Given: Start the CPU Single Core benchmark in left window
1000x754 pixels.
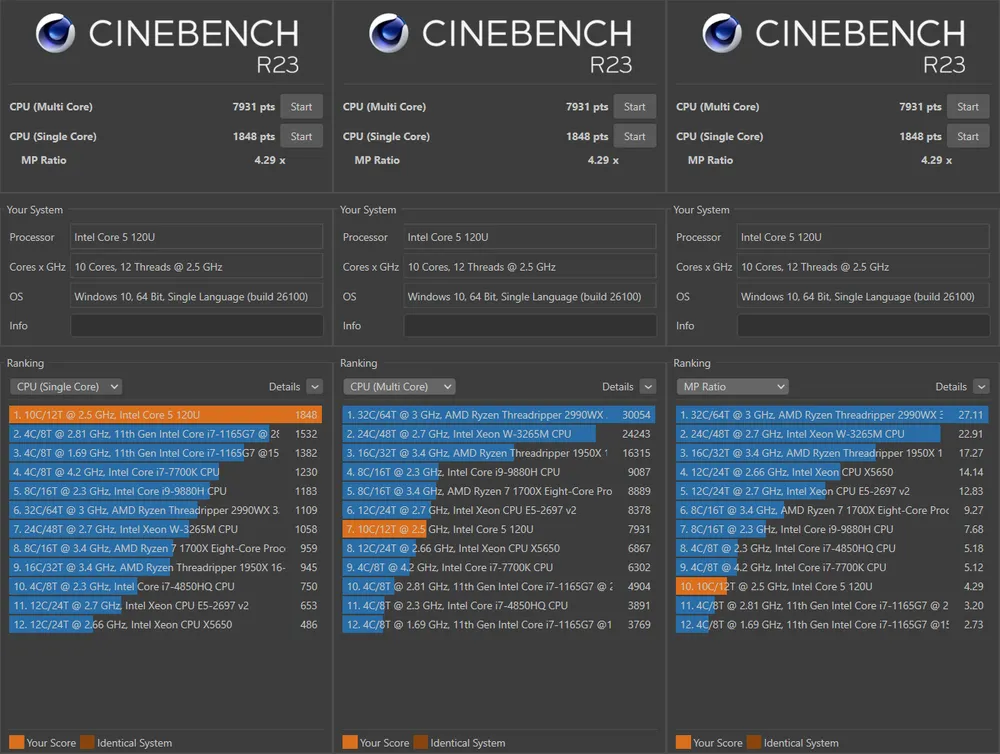Looking at the screenshot, I should pos(301,136).
